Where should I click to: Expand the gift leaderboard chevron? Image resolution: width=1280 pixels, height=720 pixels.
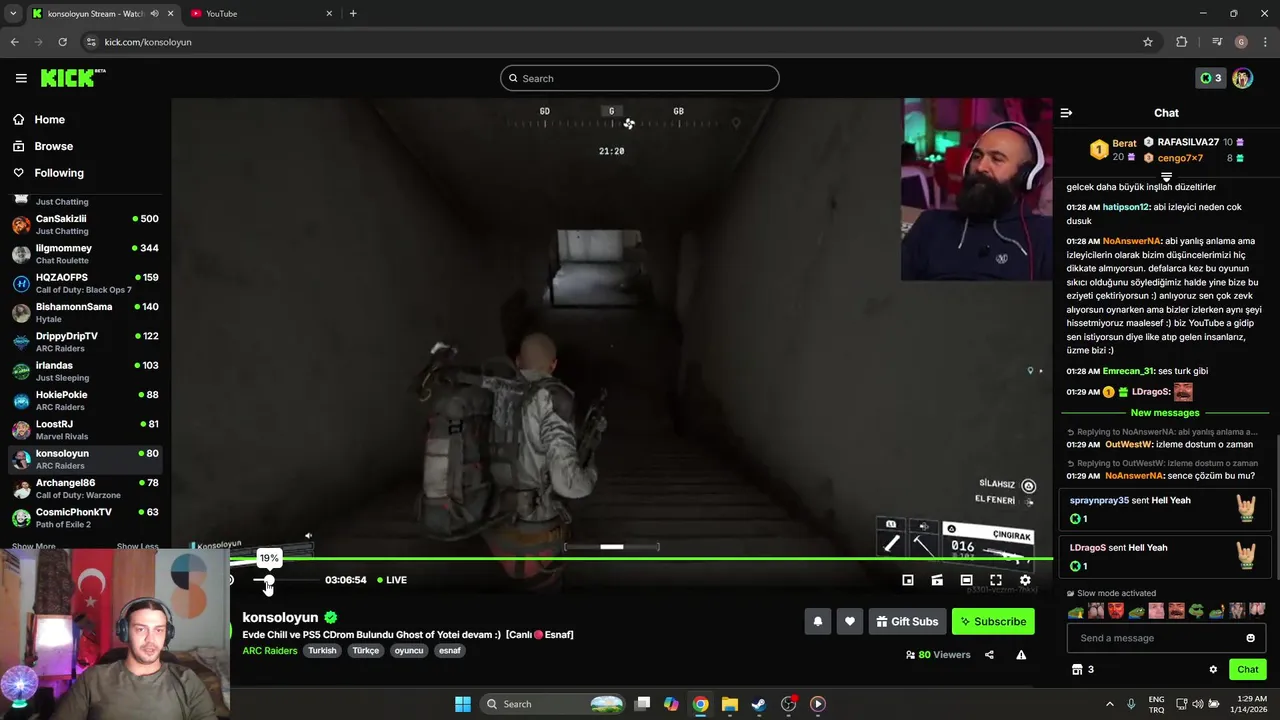click(1166, 177)
